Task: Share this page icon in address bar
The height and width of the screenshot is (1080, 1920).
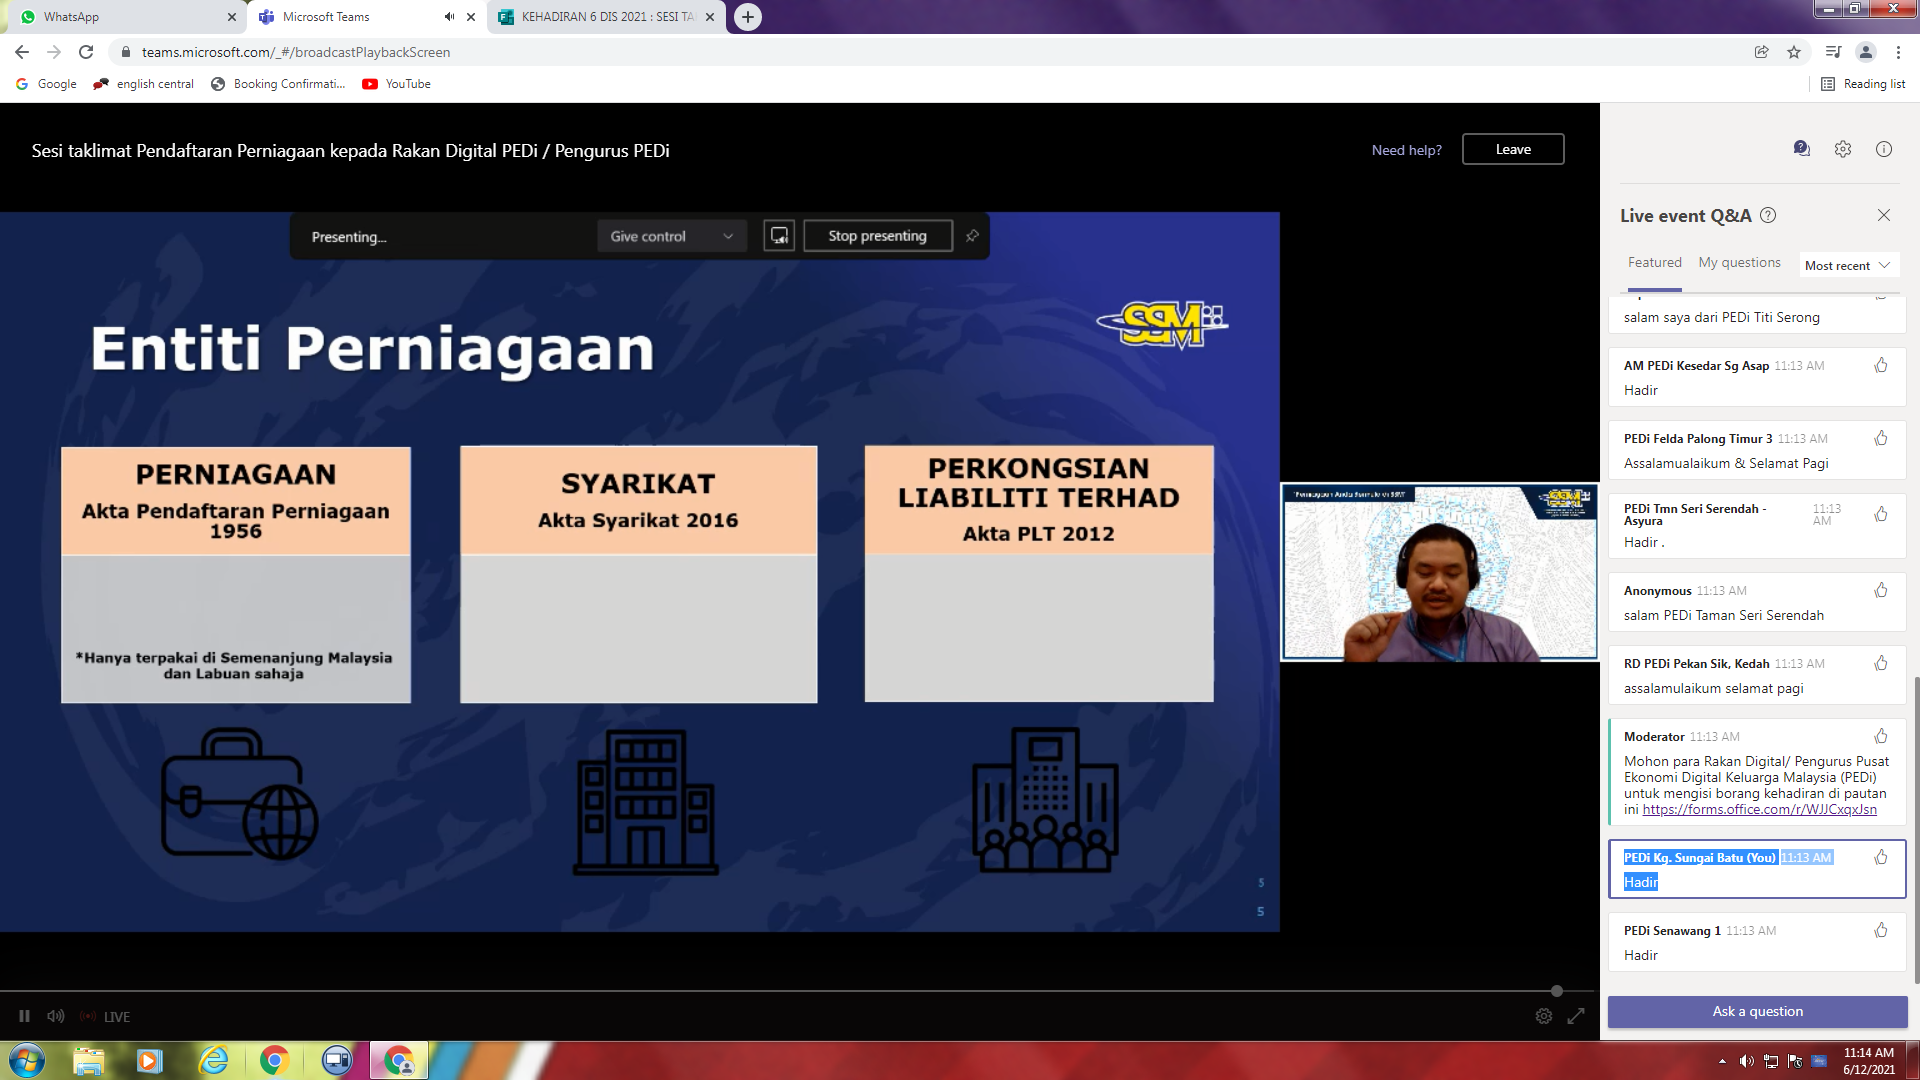Action: (1761, 52)
